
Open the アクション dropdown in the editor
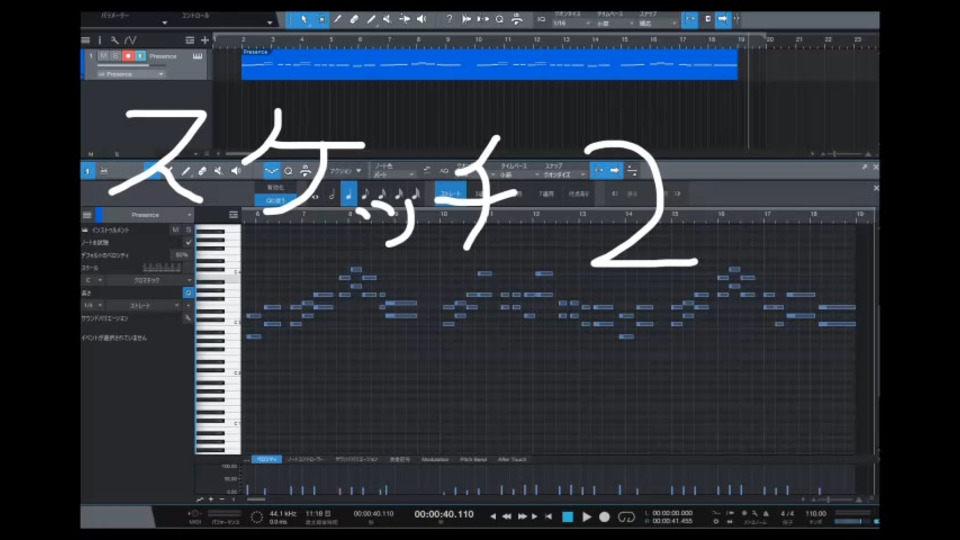coord(346,171)
